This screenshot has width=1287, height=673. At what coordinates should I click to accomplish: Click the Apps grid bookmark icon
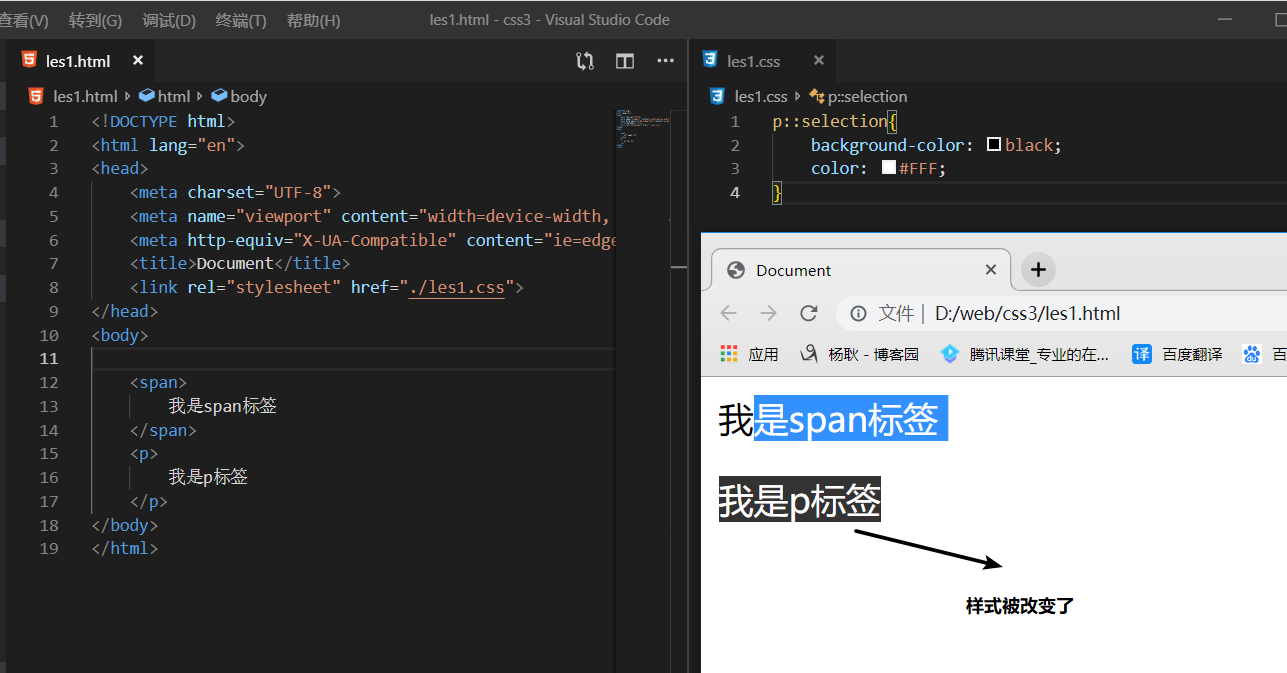coord(729,354)
